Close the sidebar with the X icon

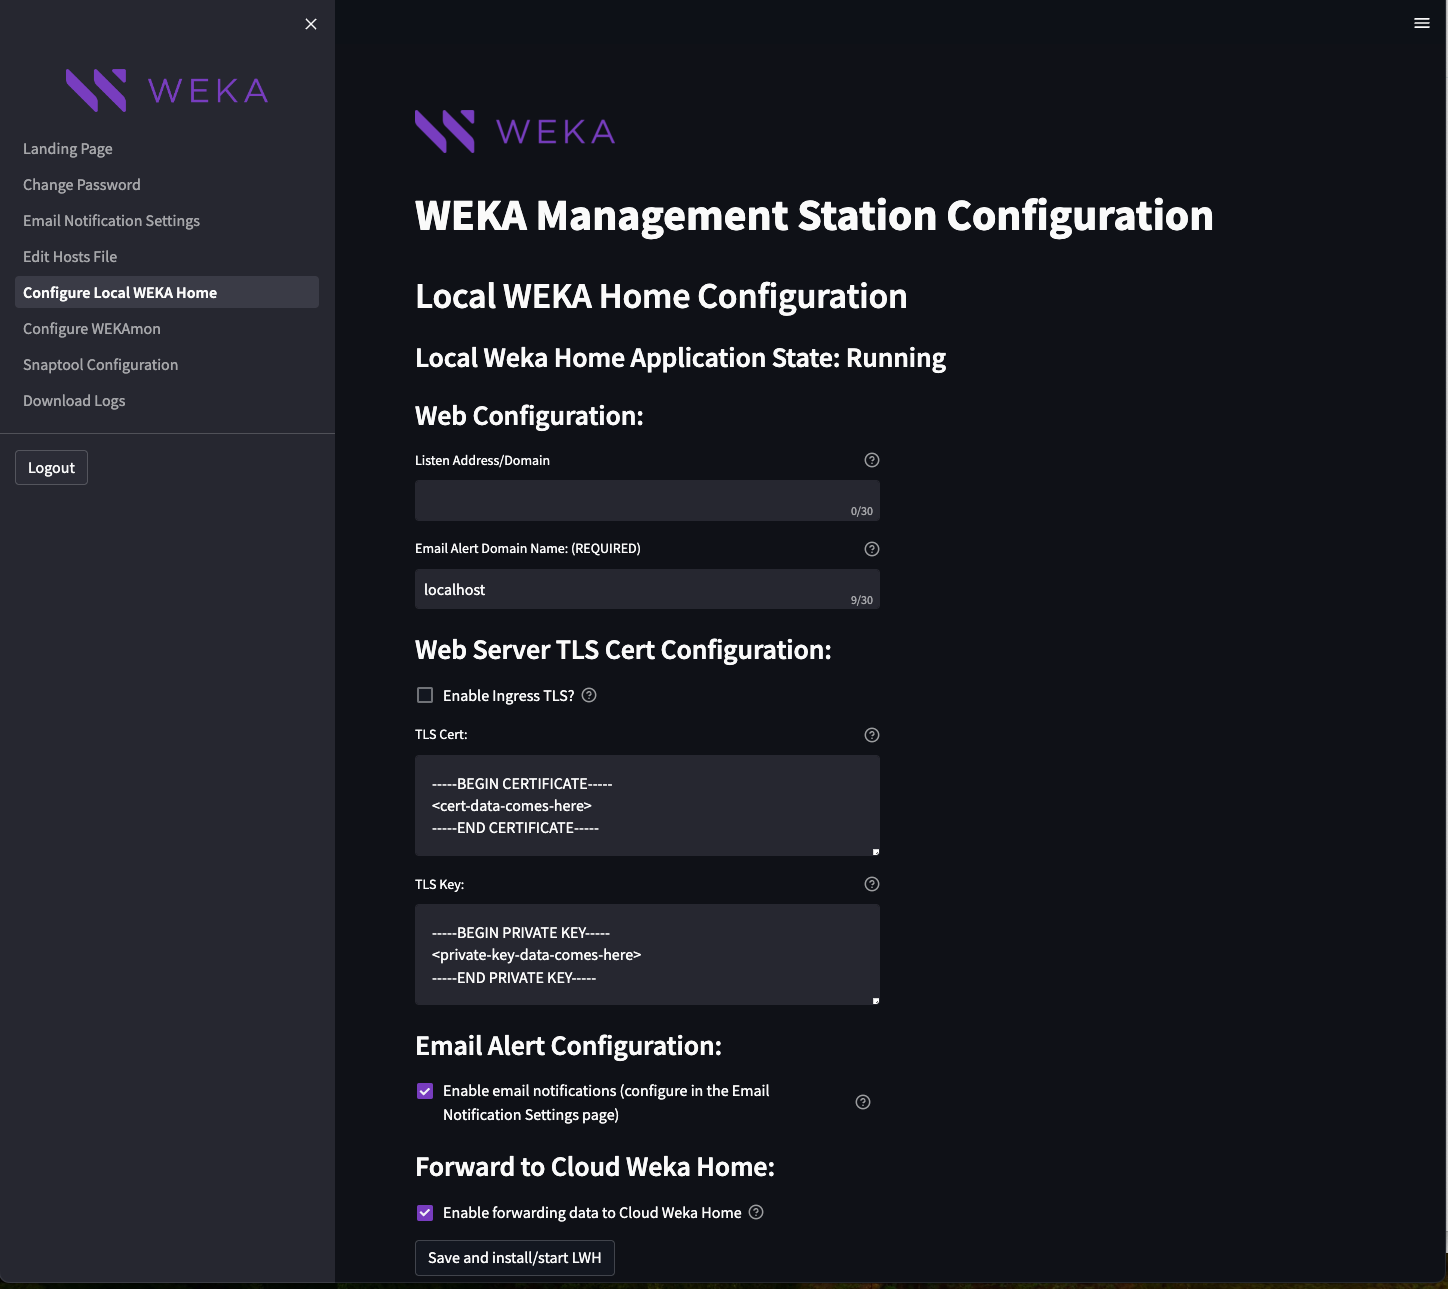(x=311, y=24)
